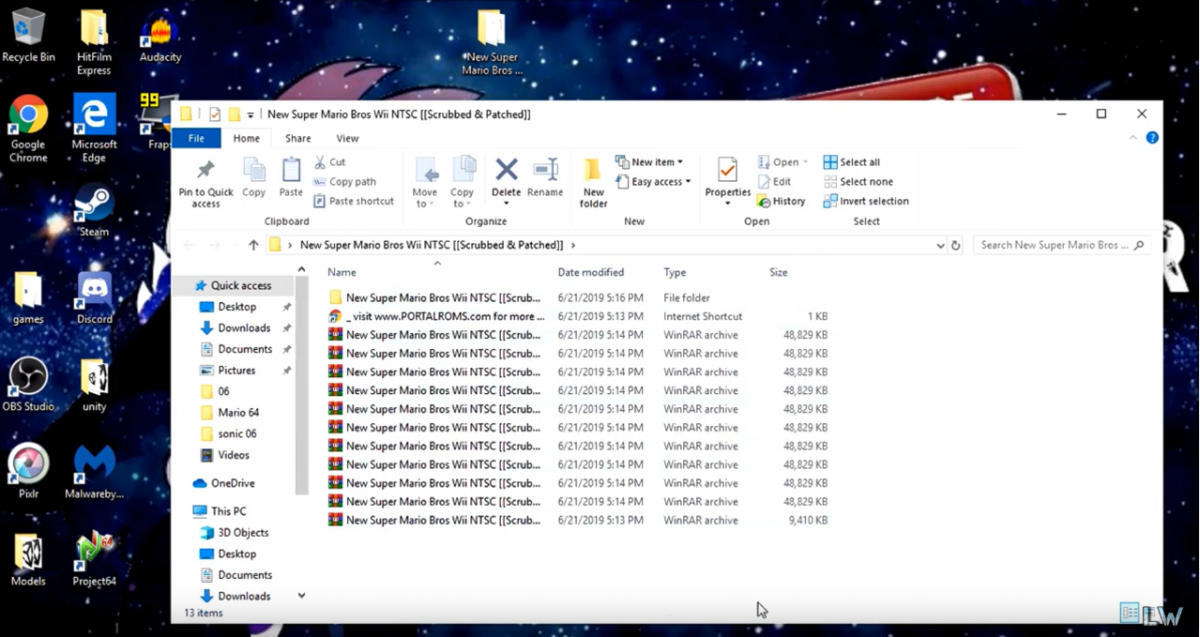Switch to the View ribbon tab
This screenshot has height=637, width=1200.
coord(347,138)
